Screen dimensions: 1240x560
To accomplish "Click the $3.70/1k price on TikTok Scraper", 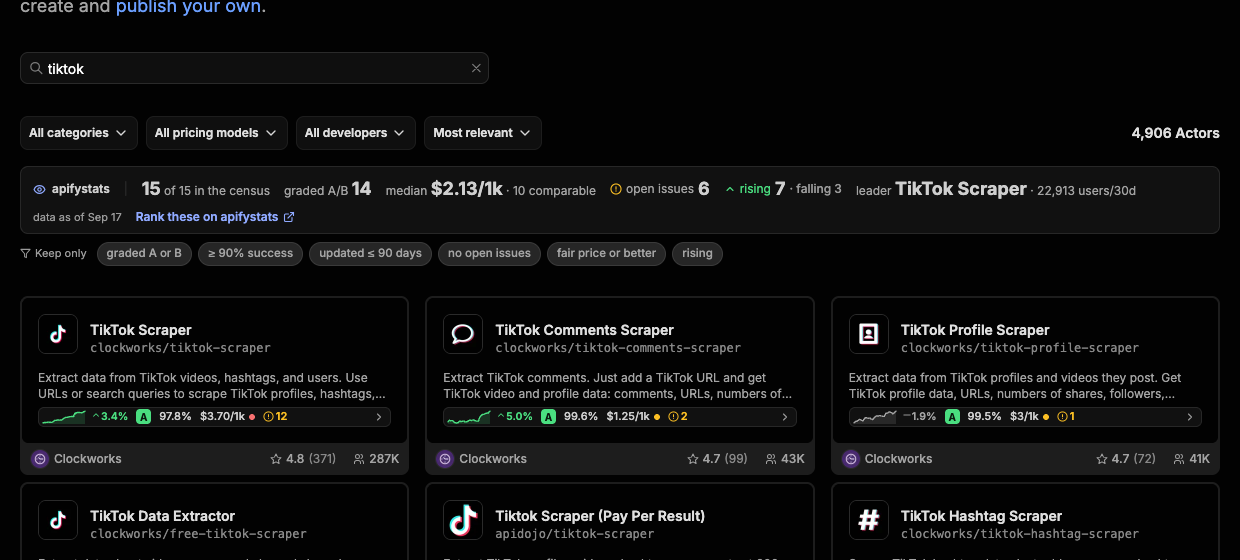I will (222, 417).
